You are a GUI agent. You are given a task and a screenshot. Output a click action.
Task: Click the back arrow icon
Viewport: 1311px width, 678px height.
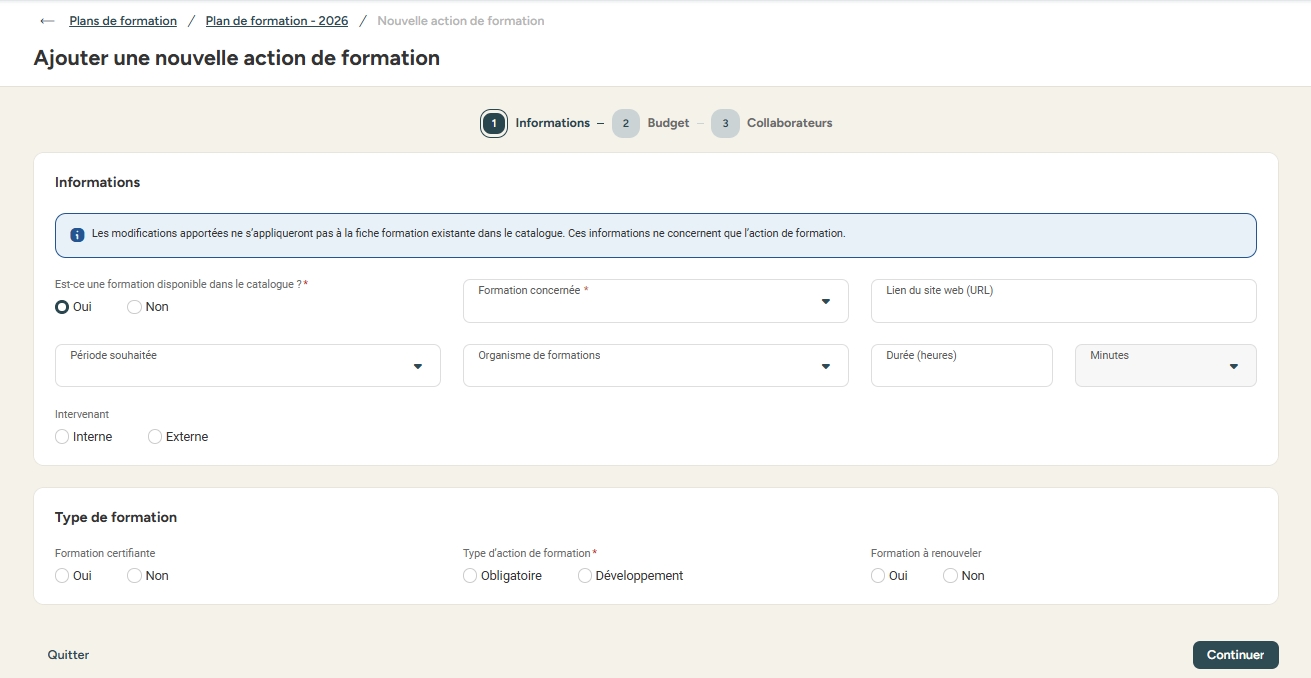pyautogui.click(x=47, y=21)
